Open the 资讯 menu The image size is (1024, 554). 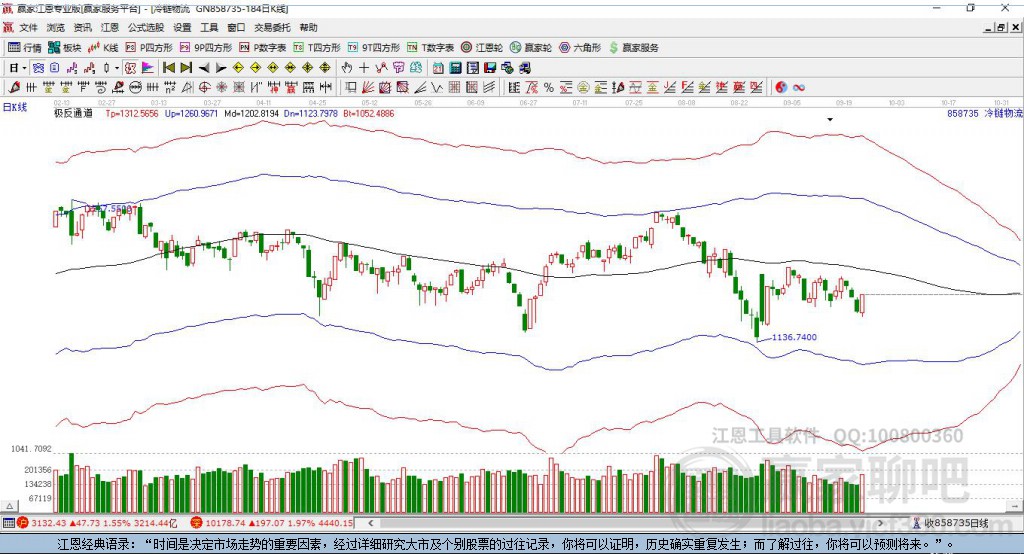coord(82,27)
